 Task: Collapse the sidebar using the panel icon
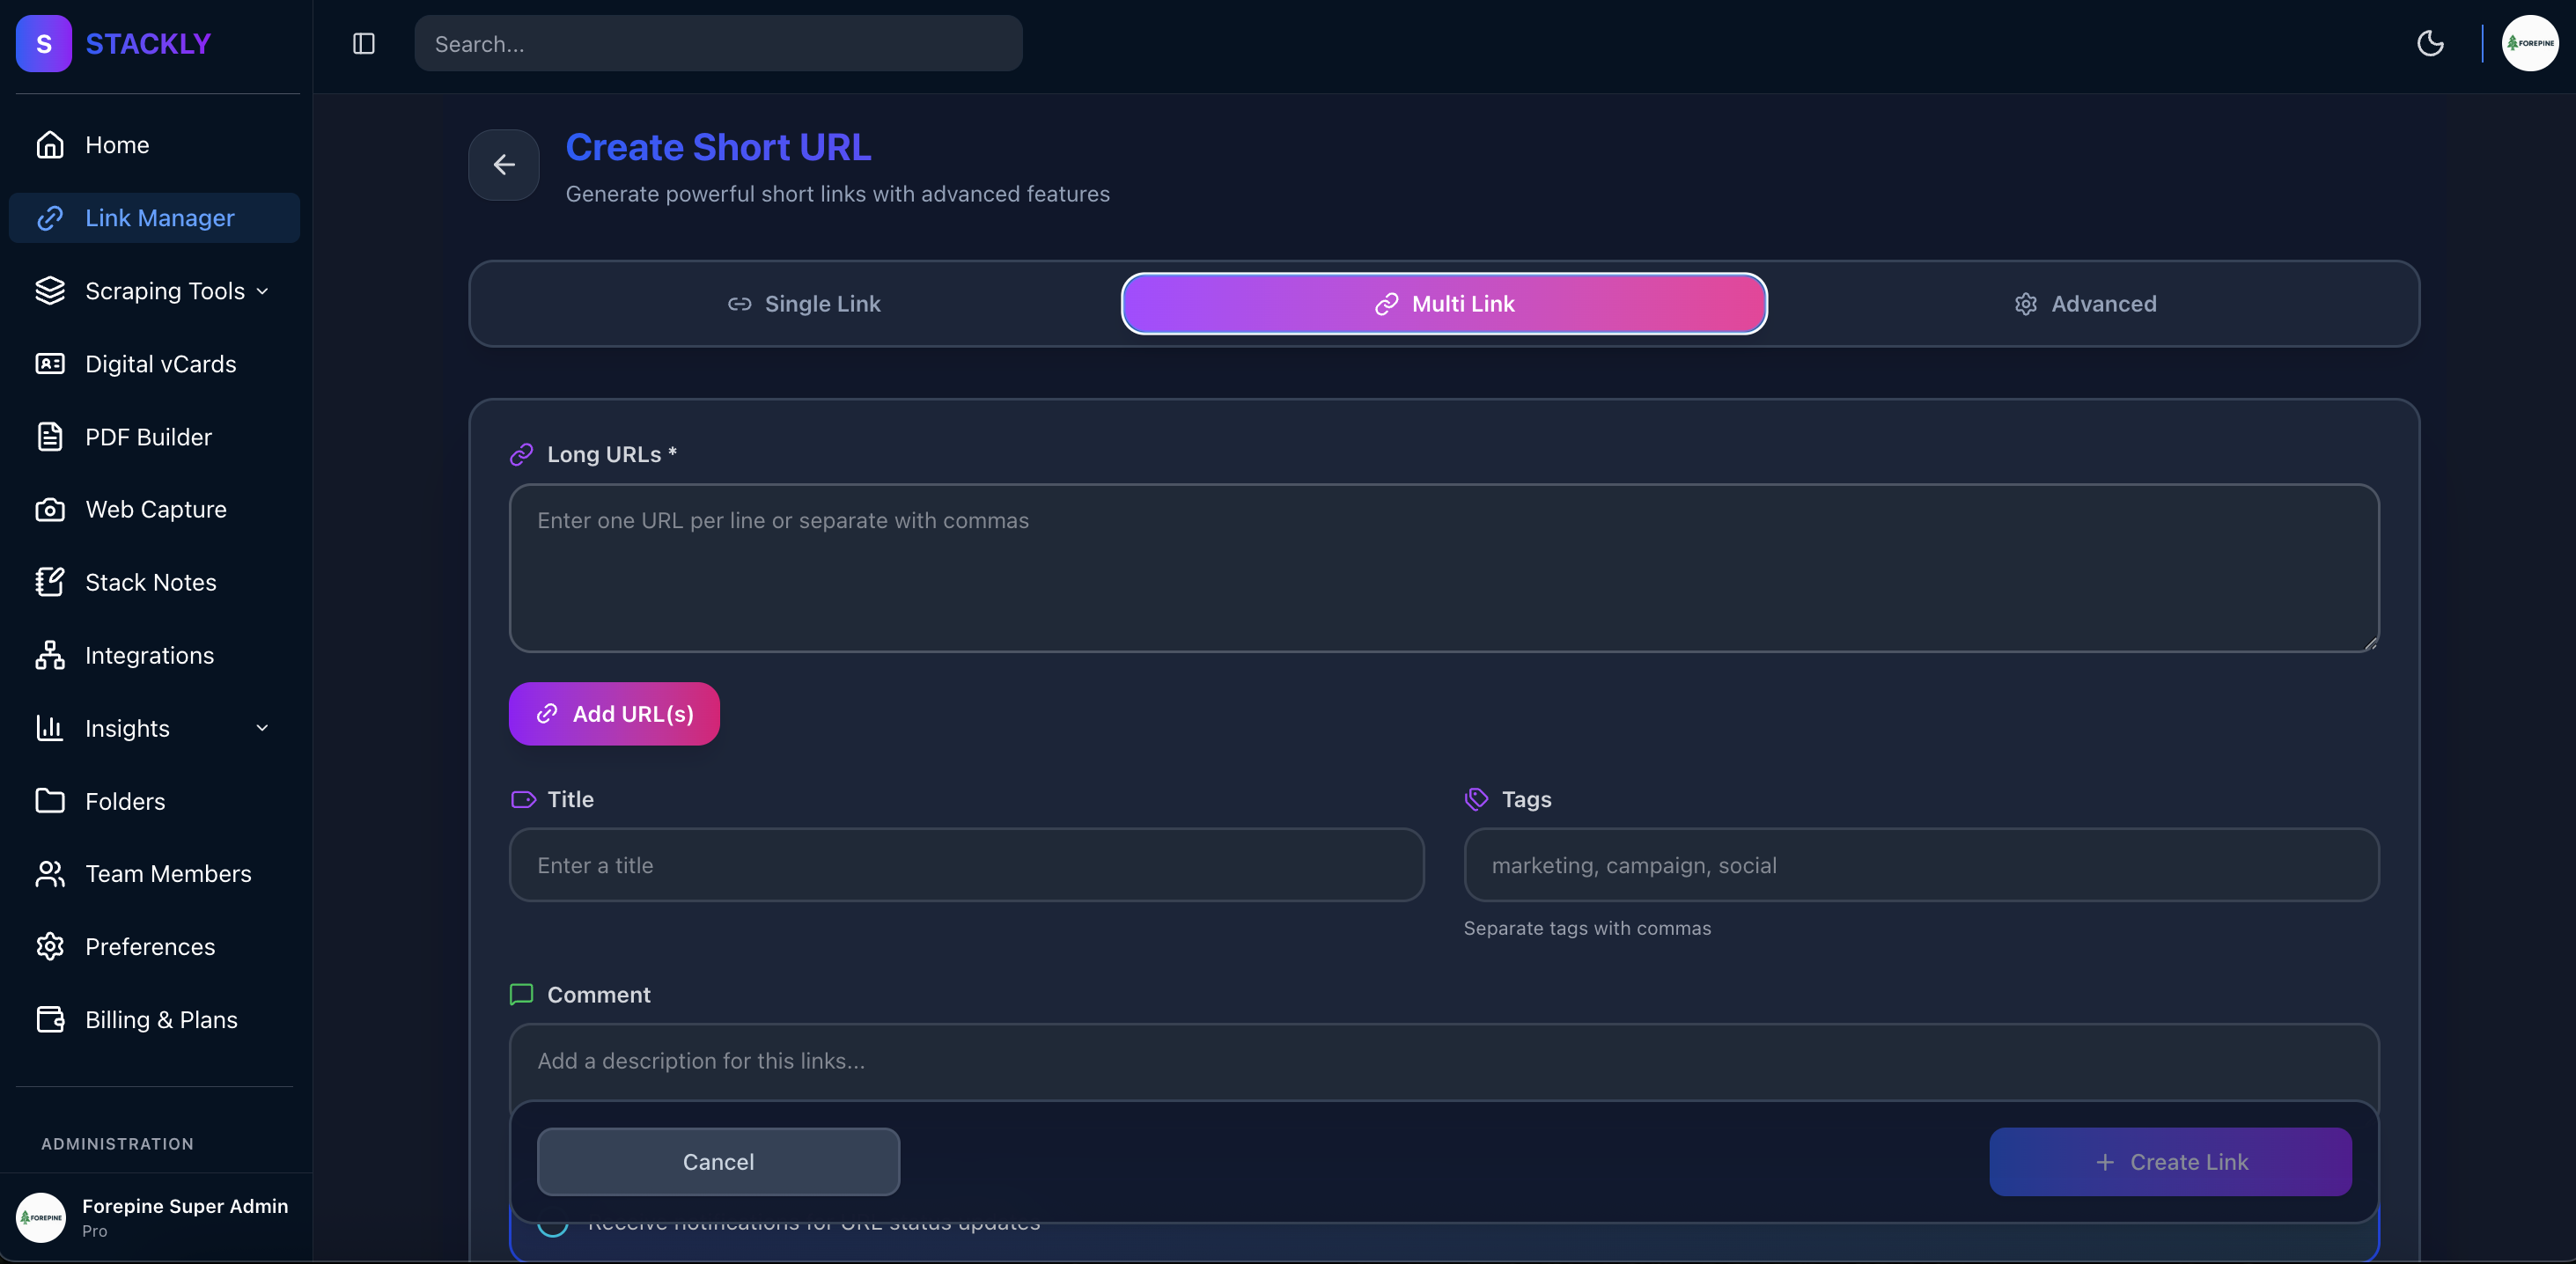362,43
